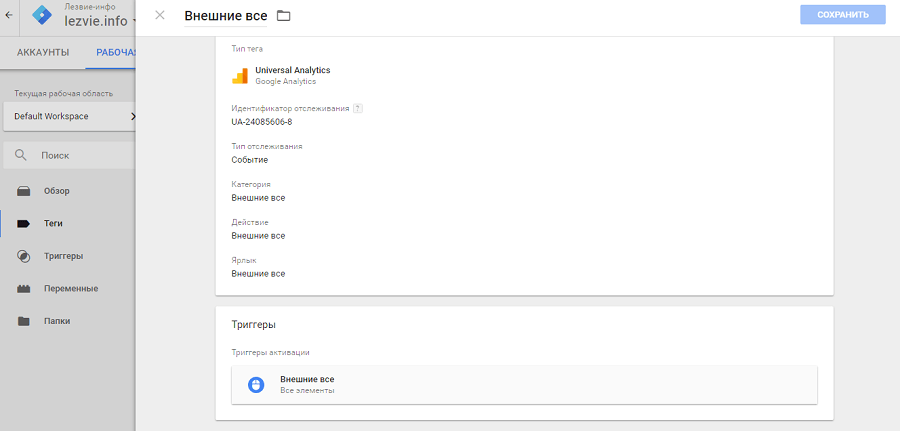
Task: Open the Триггеры sidebar item
Action: point(62,256)
